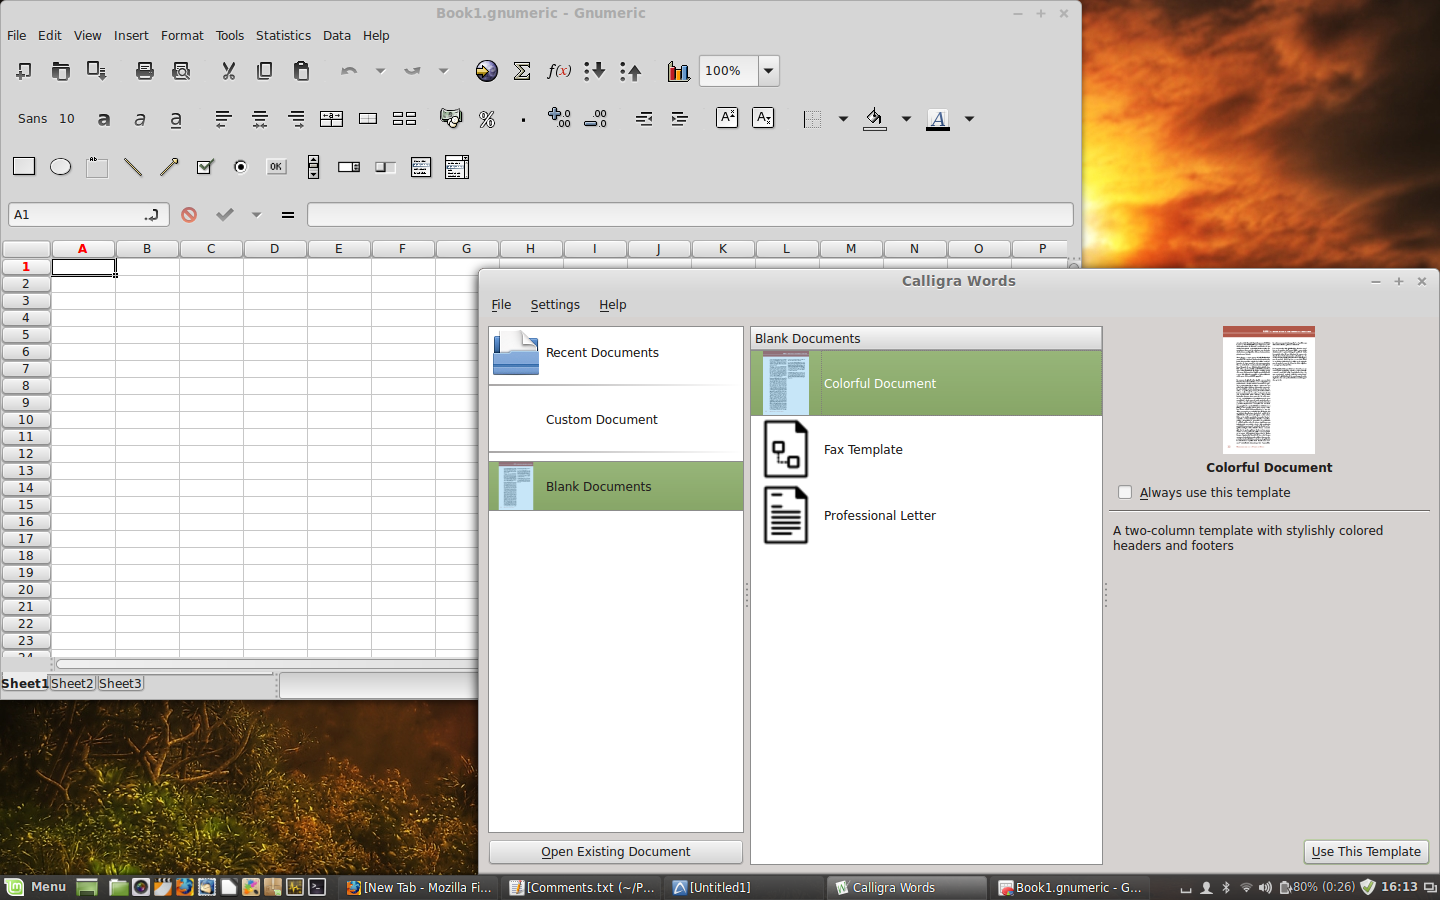Center across selection icon
1440x900 pixels.
point(332,119)
